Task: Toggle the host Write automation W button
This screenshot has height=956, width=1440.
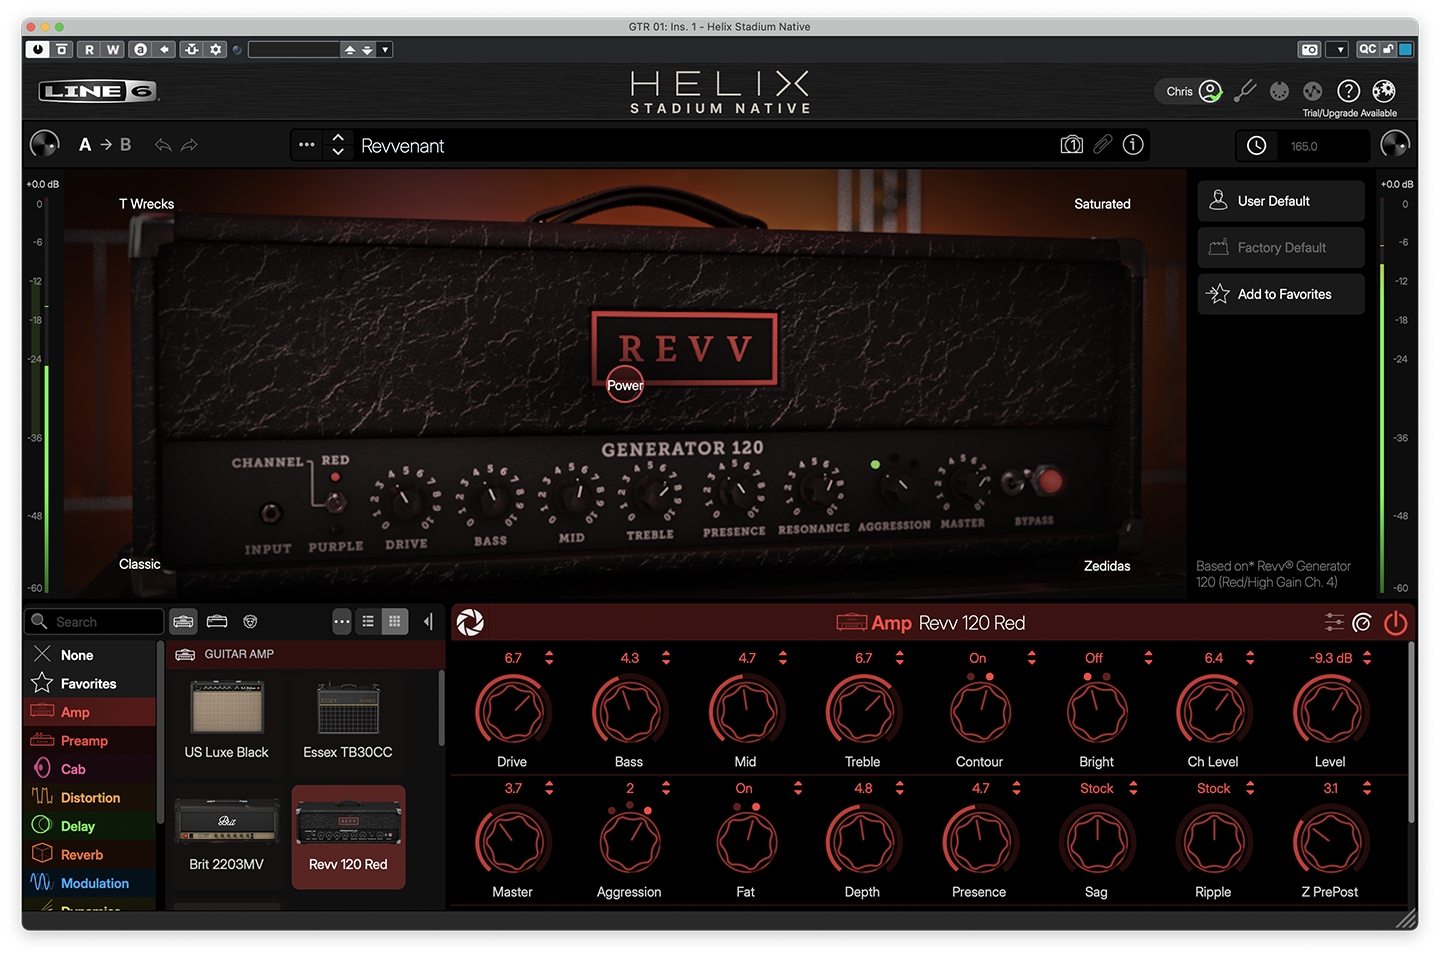Action: [x=113, y=49]
